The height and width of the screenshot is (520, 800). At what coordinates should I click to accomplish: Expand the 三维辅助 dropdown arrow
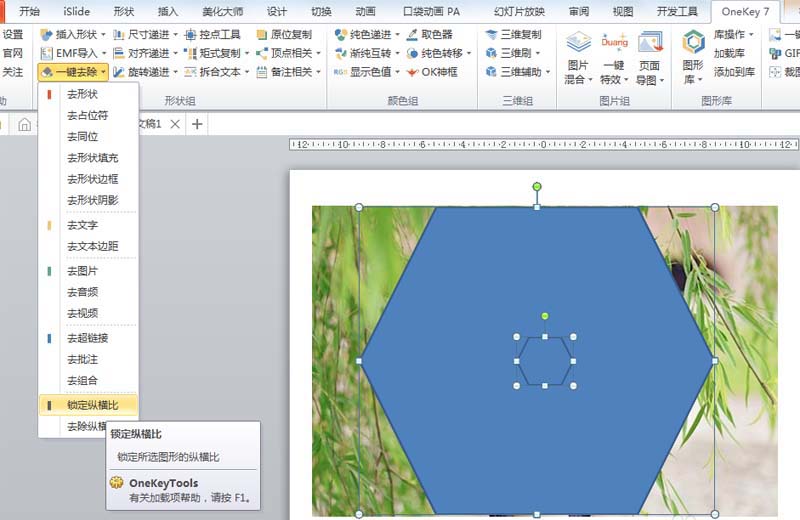548,72
